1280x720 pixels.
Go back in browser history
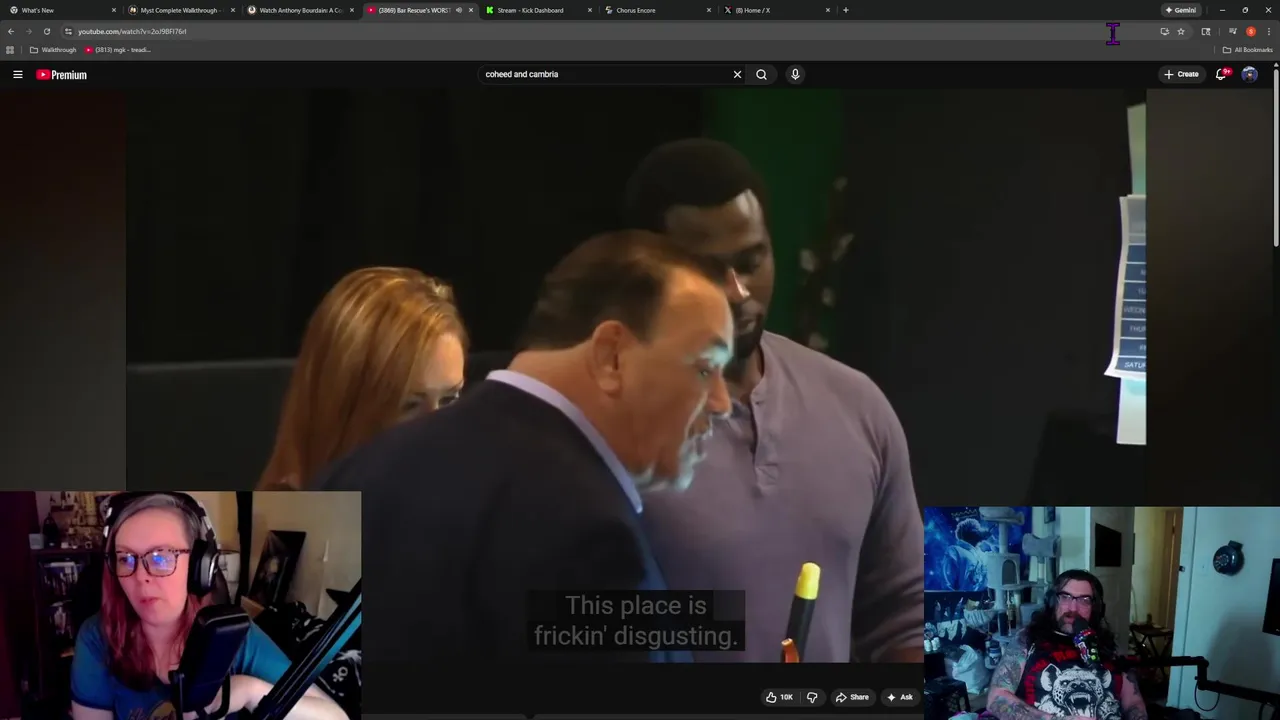(x=11, y=31)
